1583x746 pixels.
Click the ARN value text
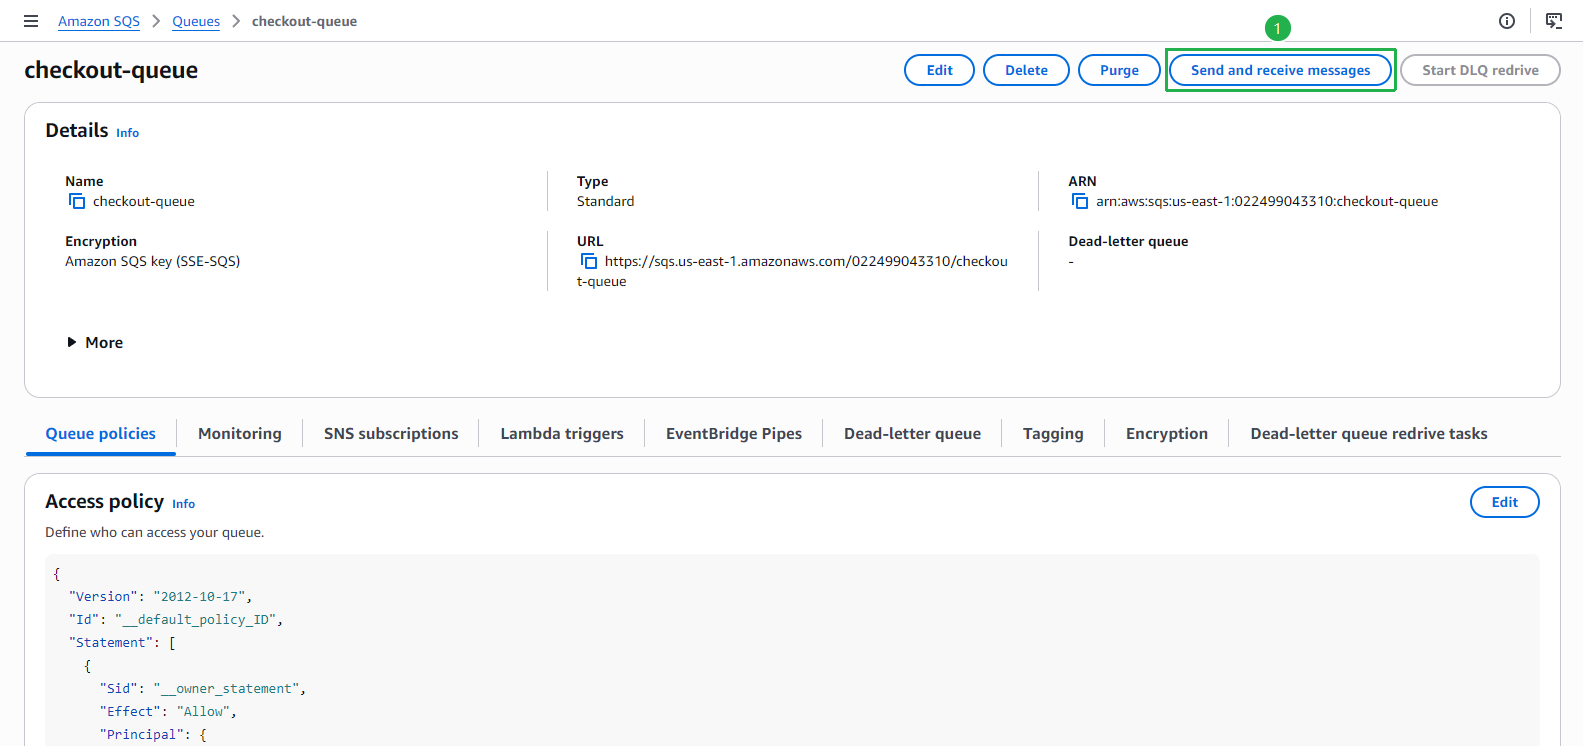[x=1267, y=201]
